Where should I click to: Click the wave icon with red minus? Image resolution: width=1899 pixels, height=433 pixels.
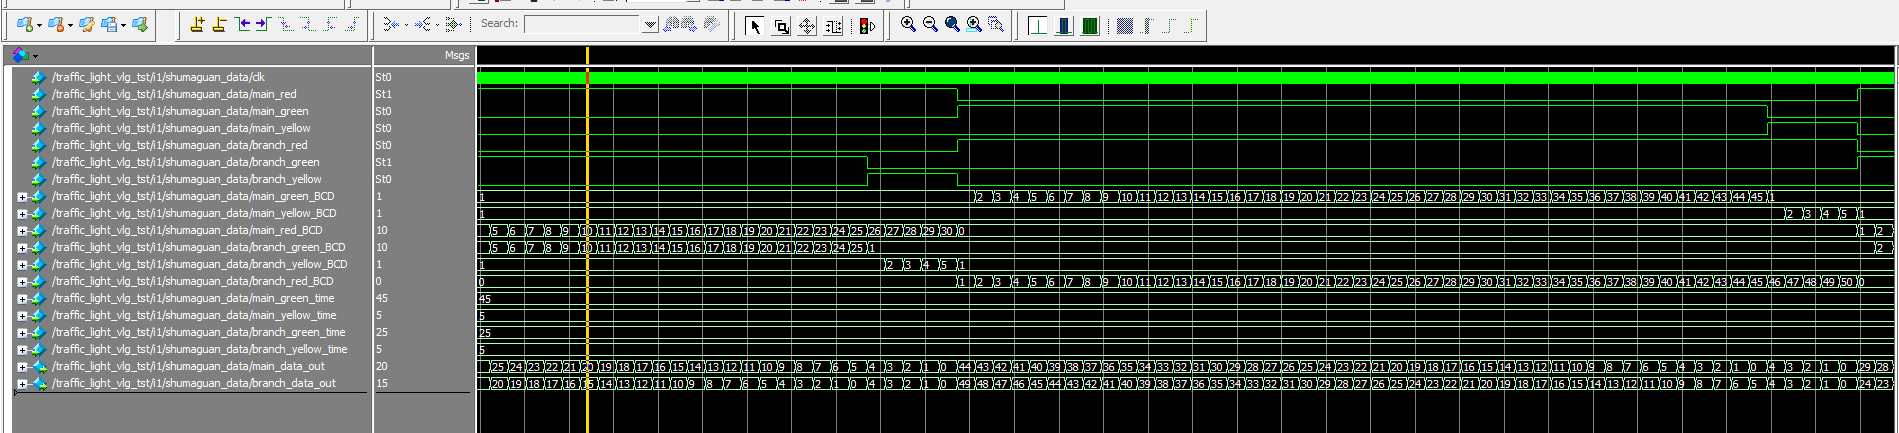(x=57, y=24)
